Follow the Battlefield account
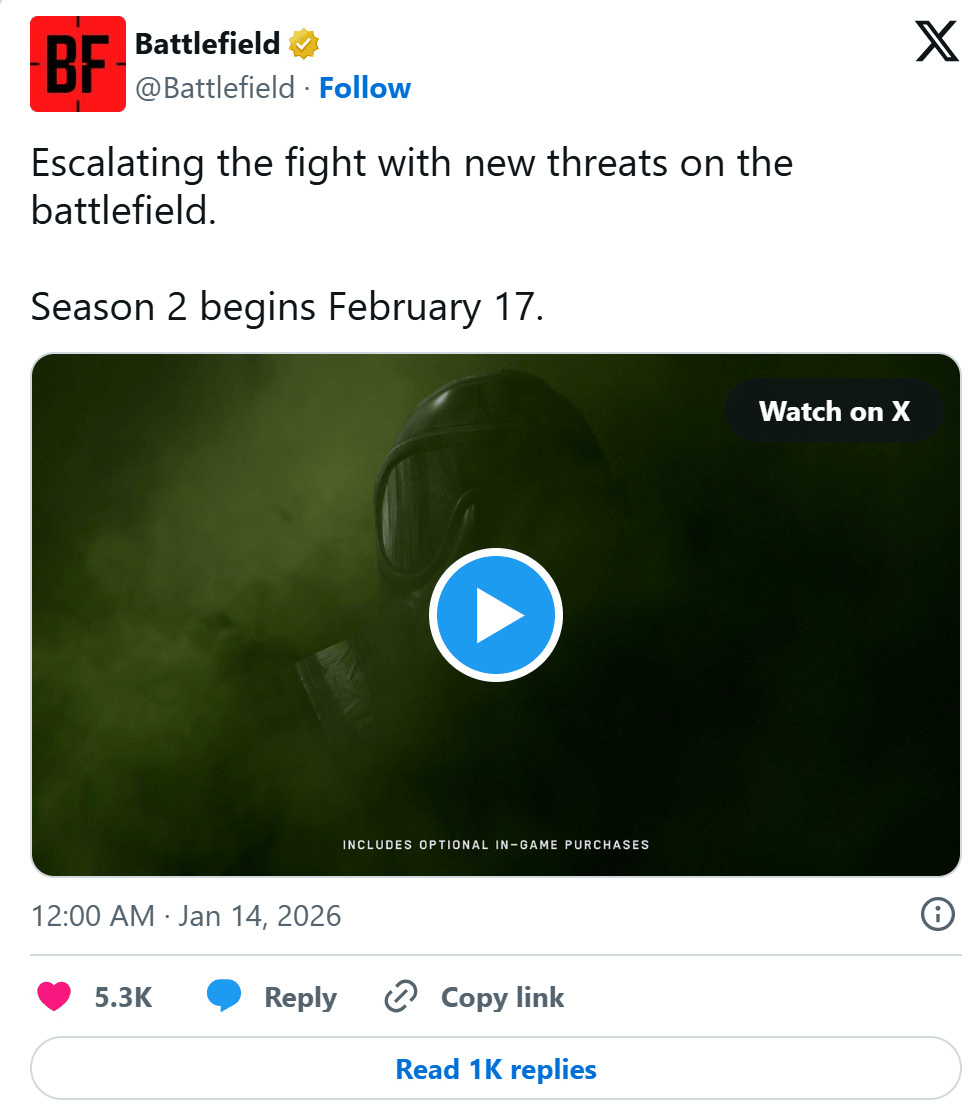 (x=364, y=88)
